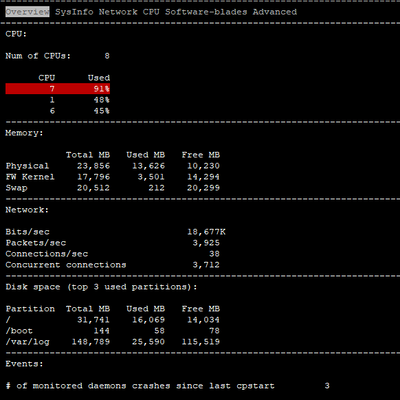Click the Connections/sec line
Viewport: 400px width, 400px height.
click(113, 254)
